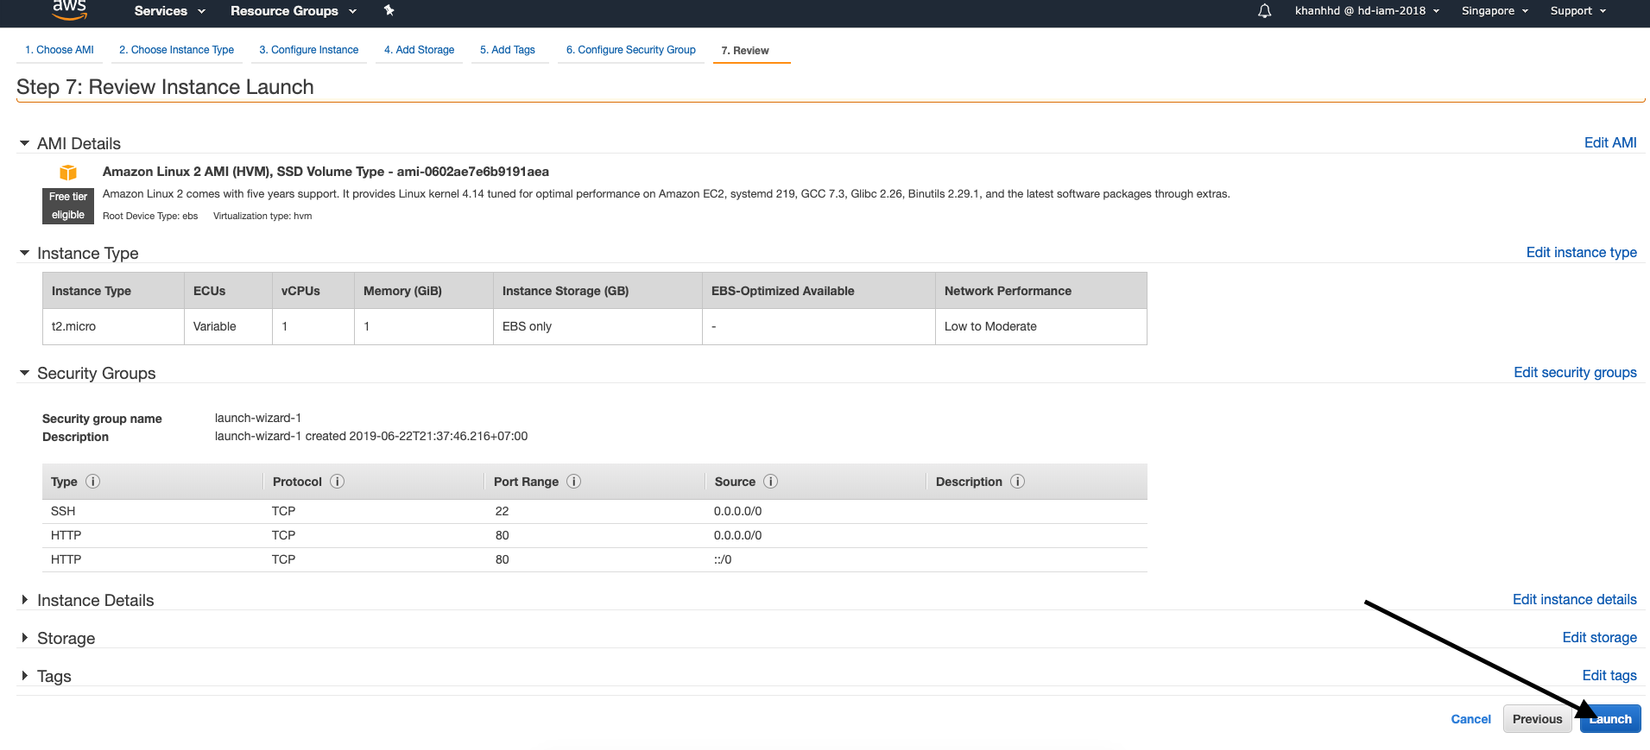Expand the Storage section
Screen dimensions: 1650x750
pos(25,638)
